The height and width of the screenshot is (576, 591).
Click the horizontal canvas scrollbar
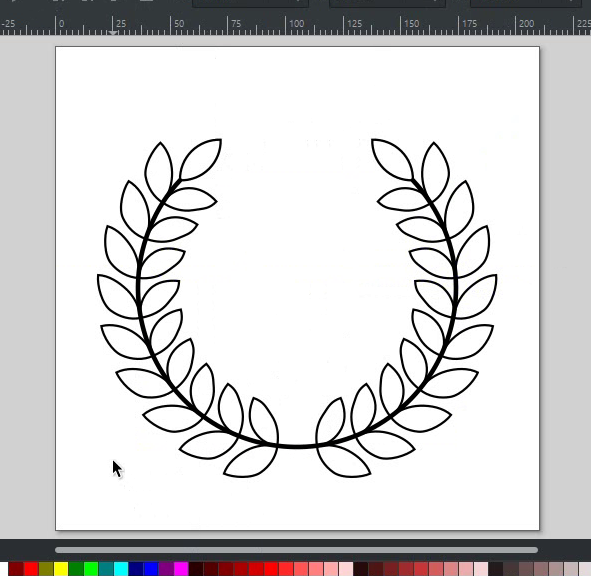click(x=296, y=550)
